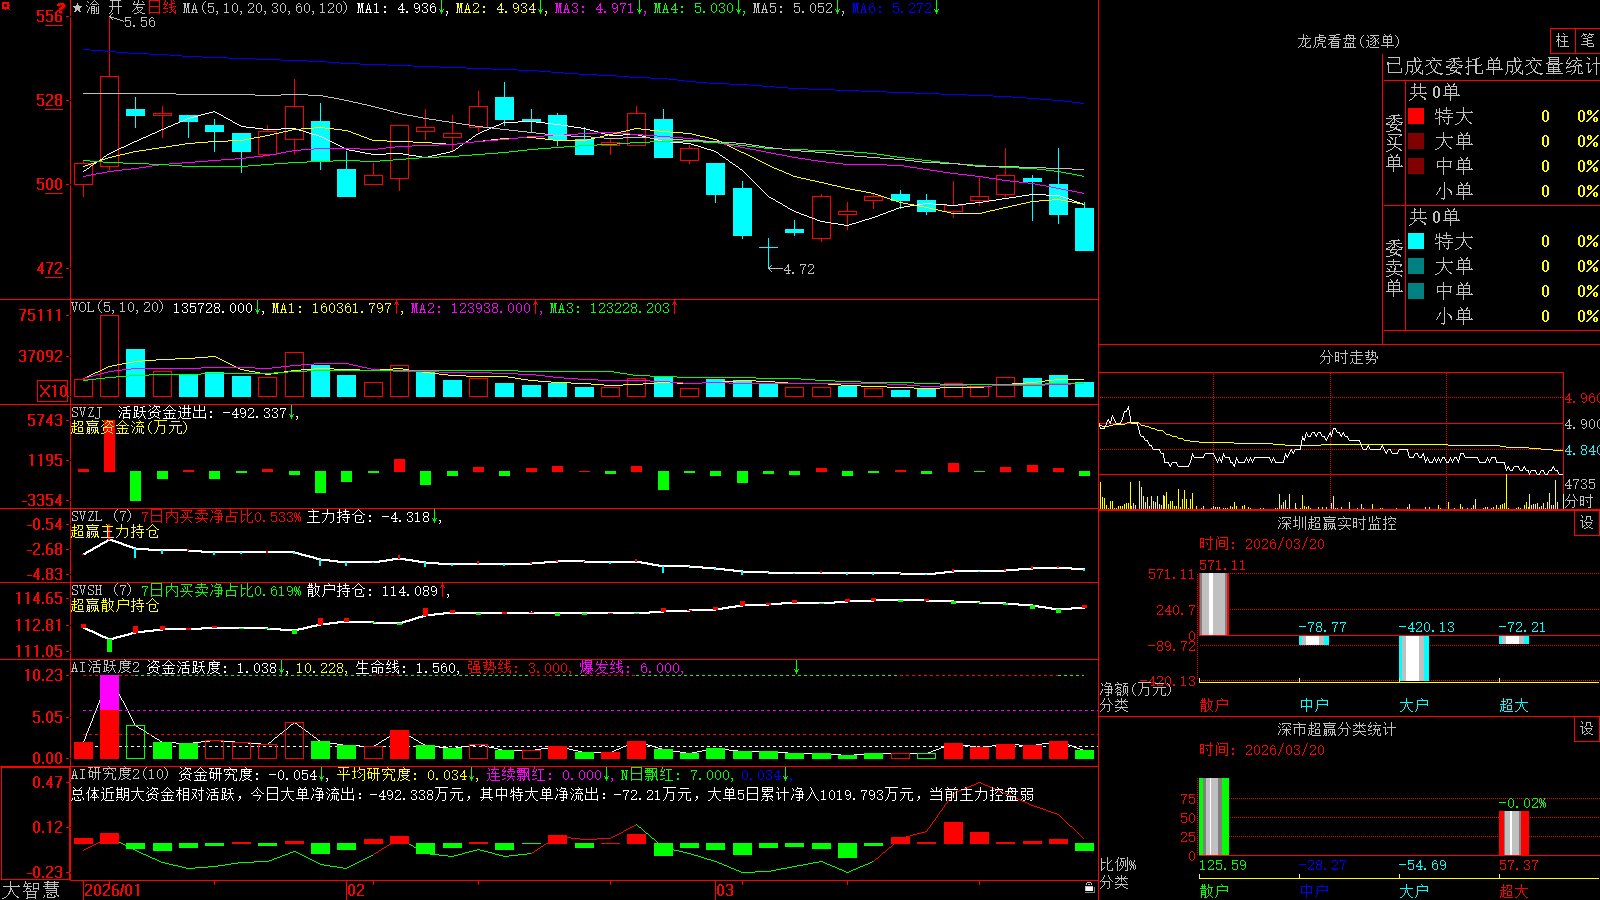Click the 龙虎看盘(逐单) panel title

[x=1348, y=41]
